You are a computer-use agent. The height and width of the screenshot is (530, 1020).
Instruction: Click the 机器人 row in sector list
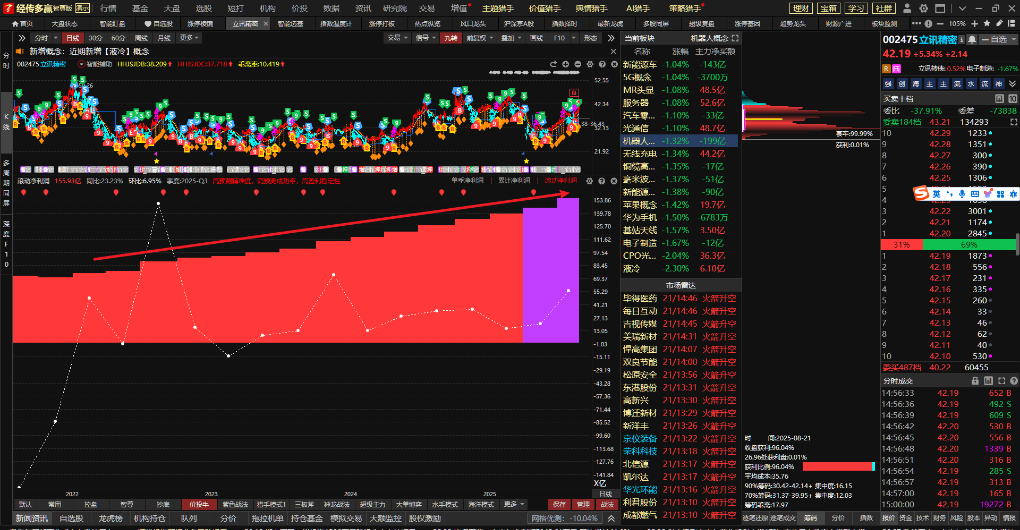tap(680, 140)
